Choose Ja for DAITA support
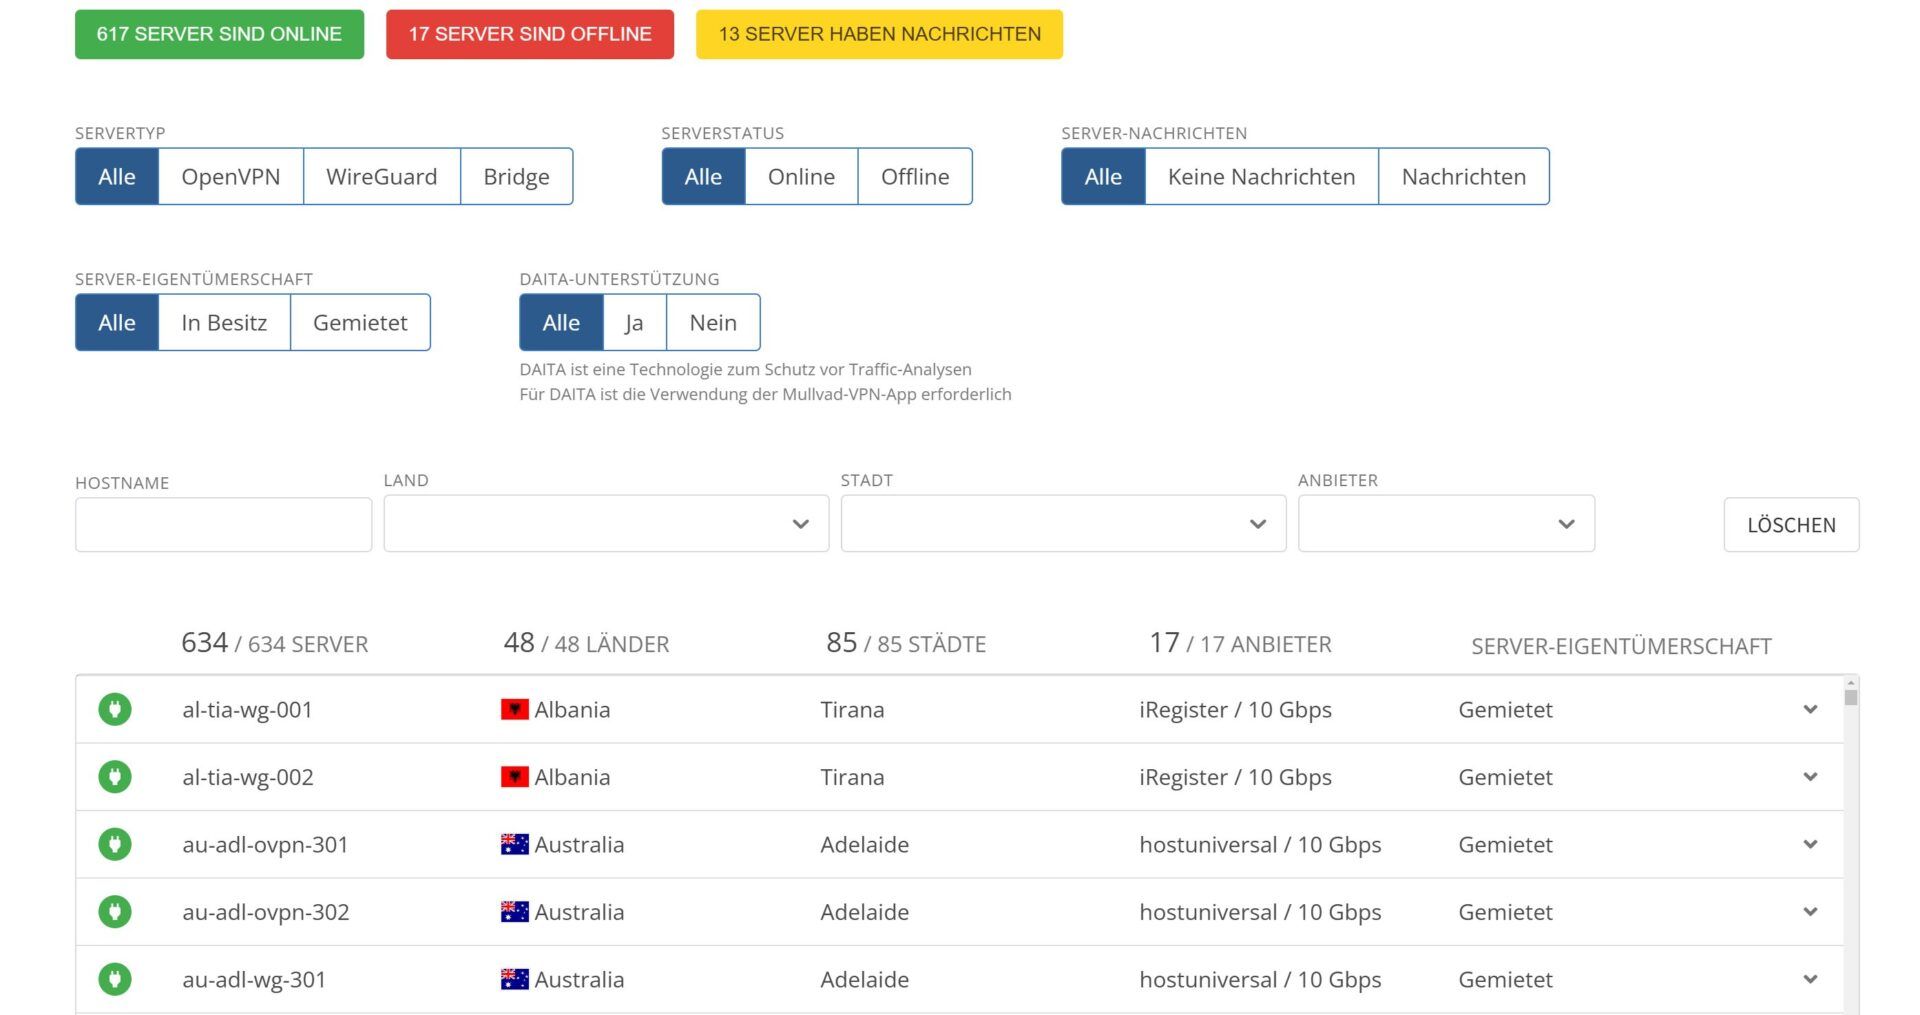 click(x=634, y=322)
